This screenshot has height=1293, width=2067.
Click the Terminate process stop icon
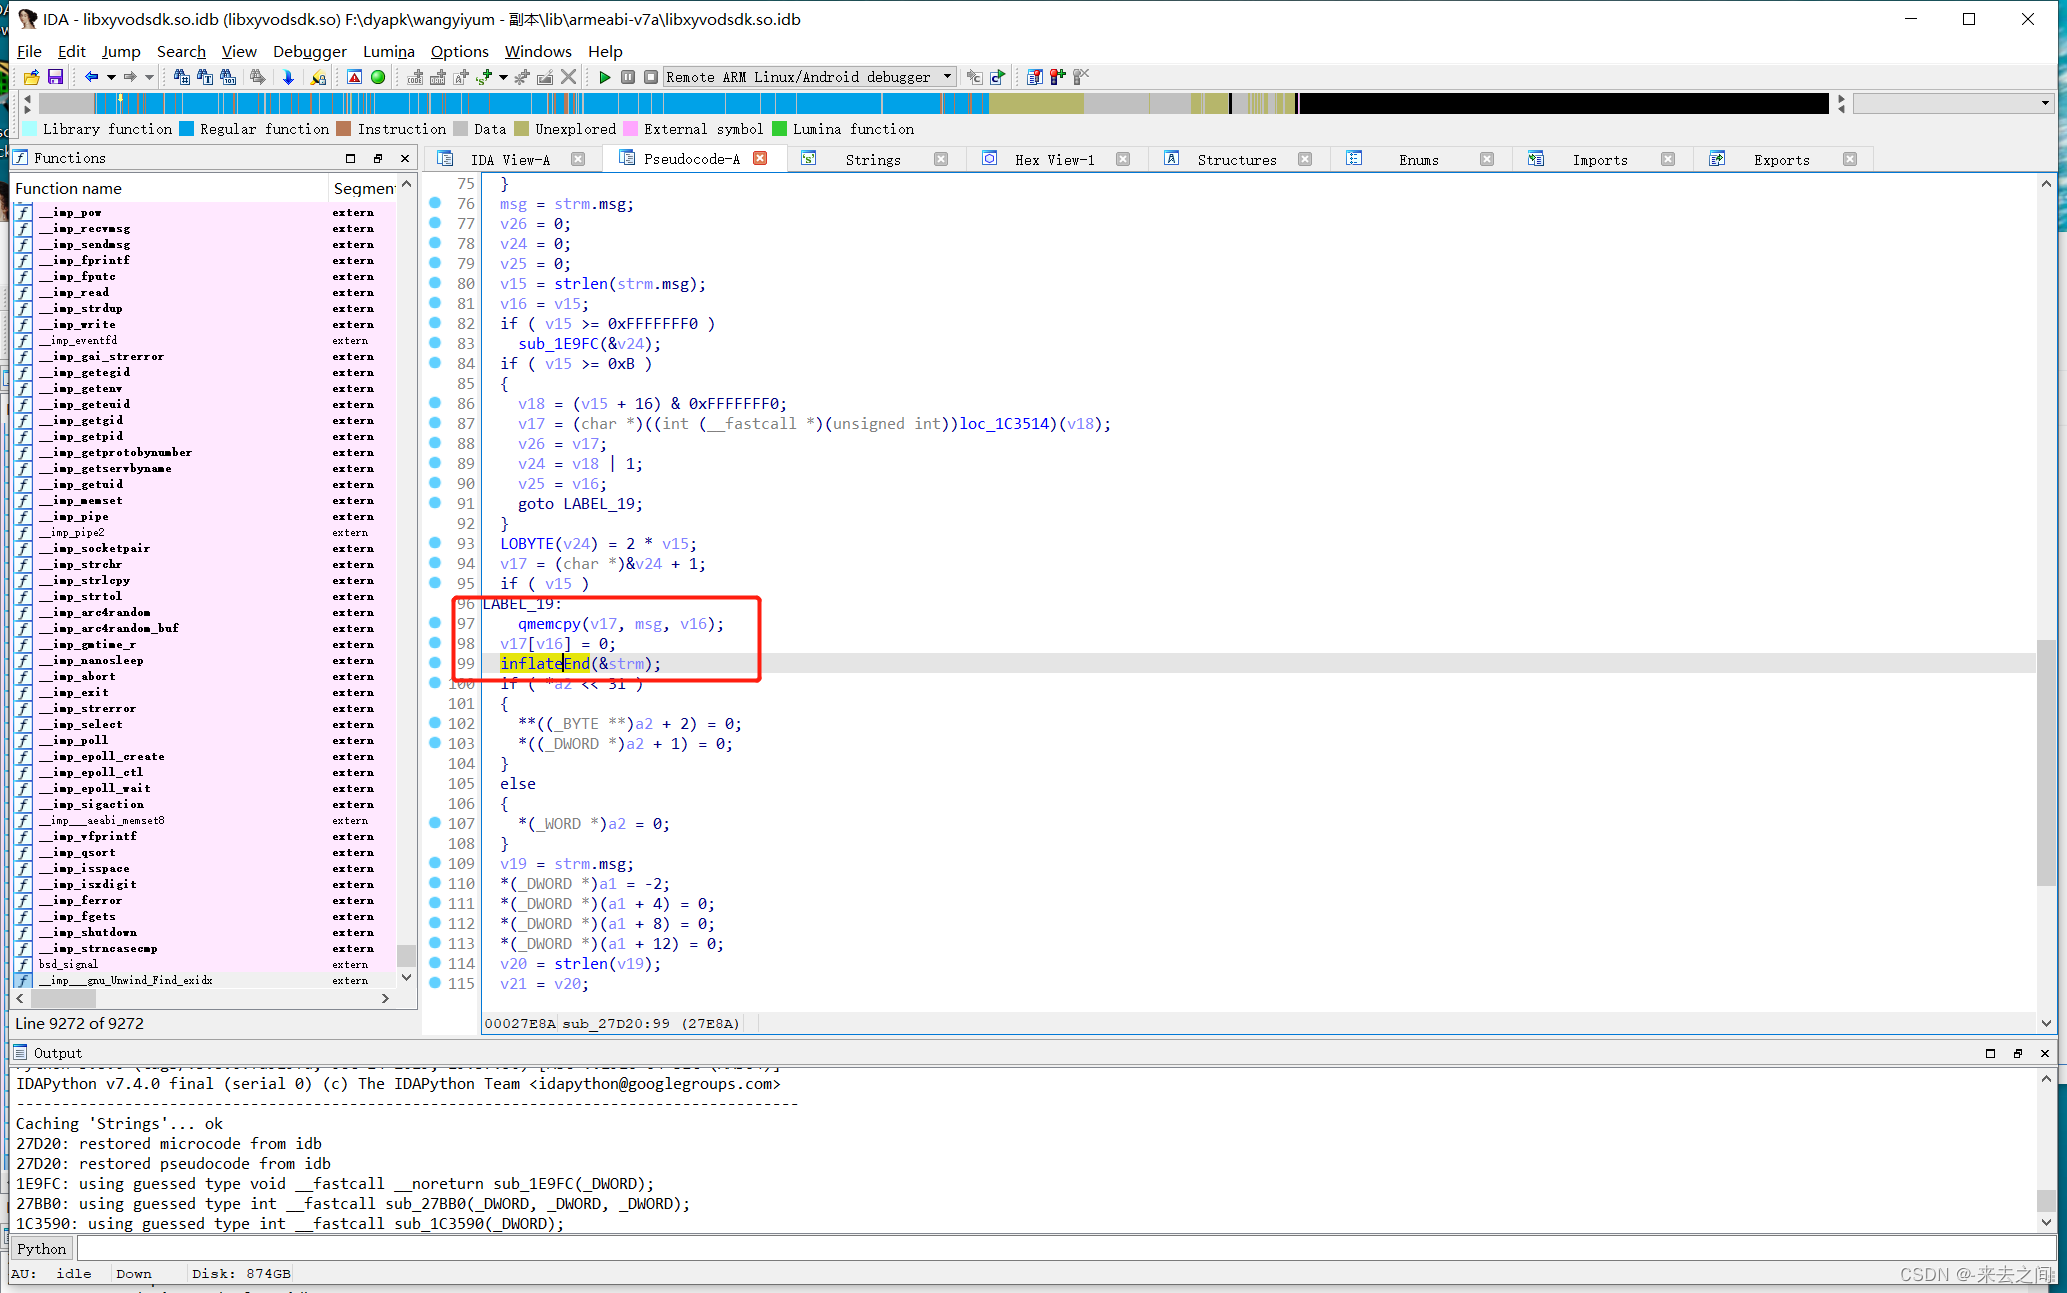[650, 77]
